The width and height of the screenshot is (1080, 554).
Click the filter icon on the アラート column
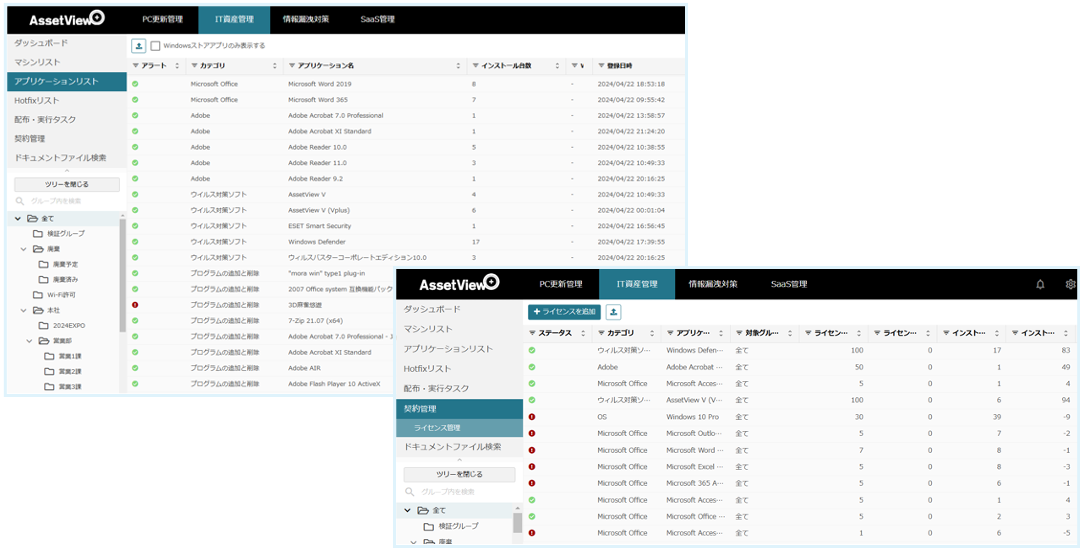tap(136, 65)
